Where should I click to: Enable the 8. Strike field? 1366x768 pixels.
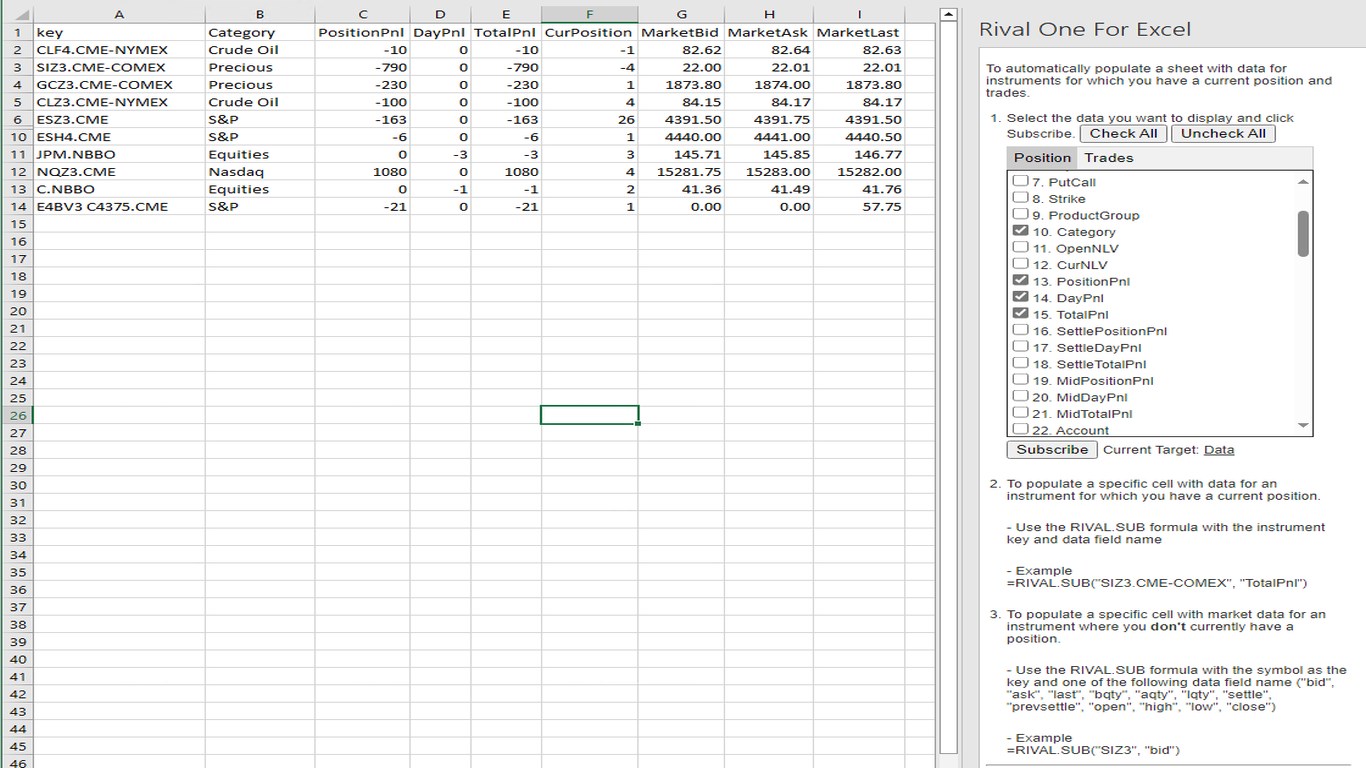click(1020, 198)
